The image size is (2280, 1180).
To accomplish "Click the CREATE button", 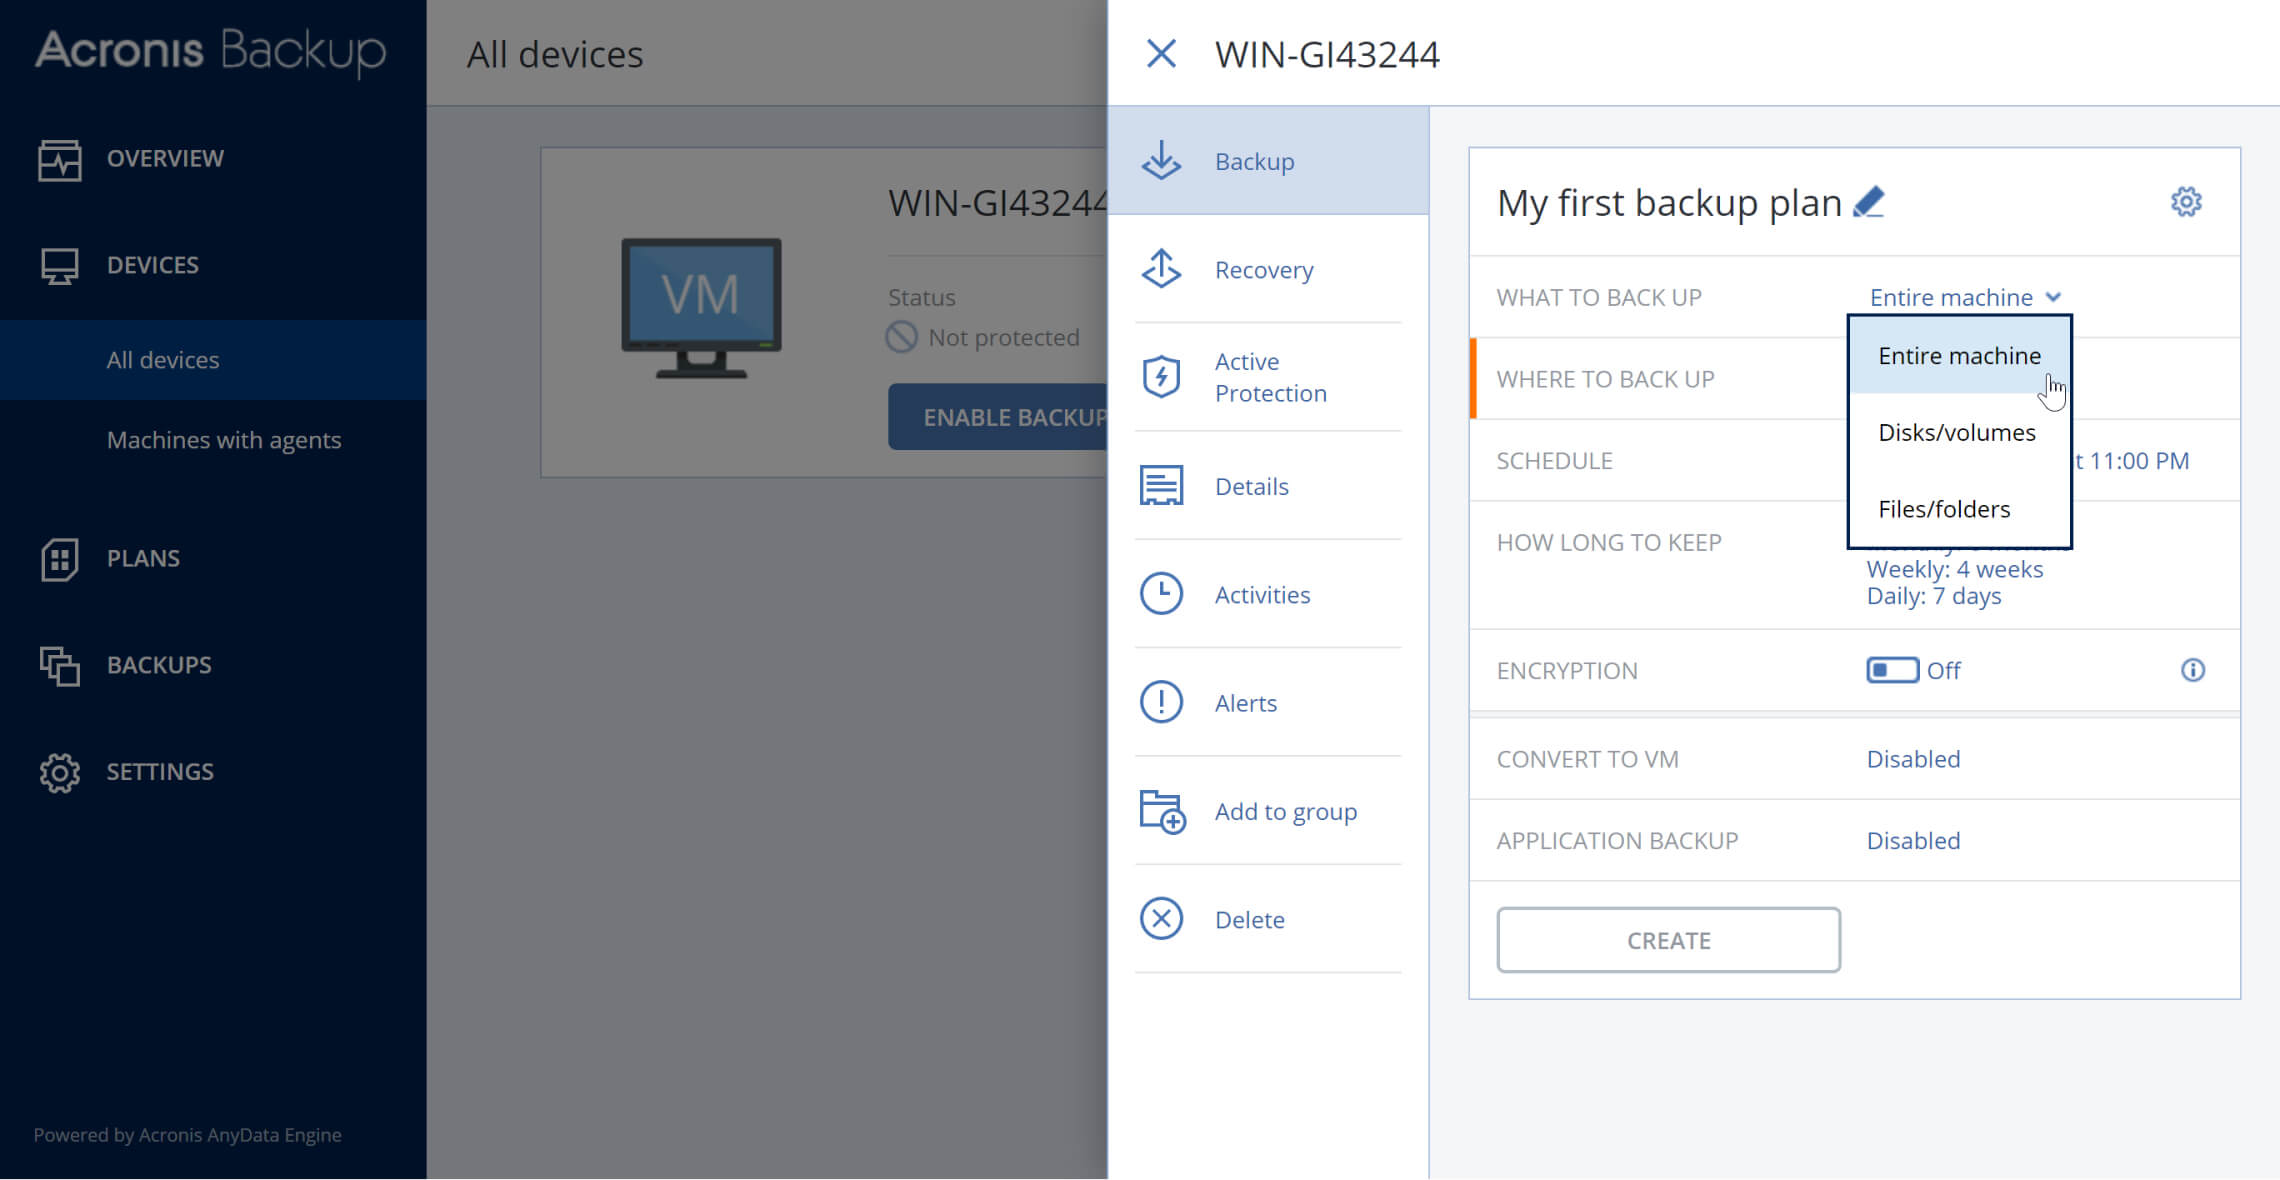I will [x=1668, y=940].
